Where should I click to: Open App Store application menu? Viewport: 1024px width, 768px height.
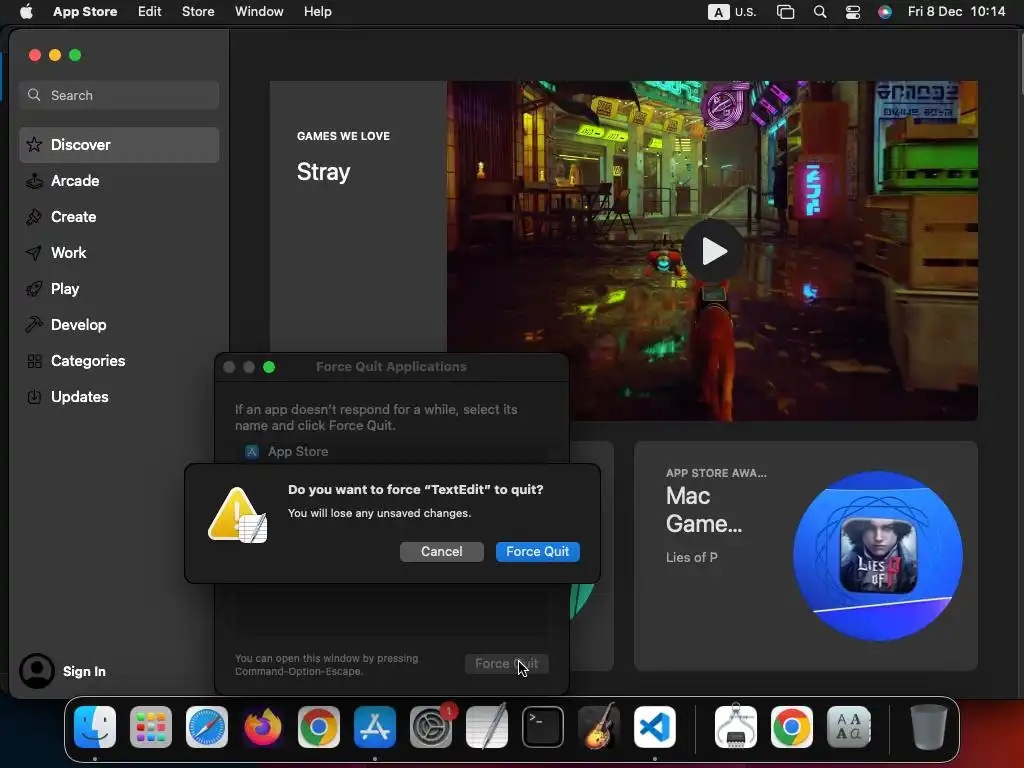(x=85, y=12)
